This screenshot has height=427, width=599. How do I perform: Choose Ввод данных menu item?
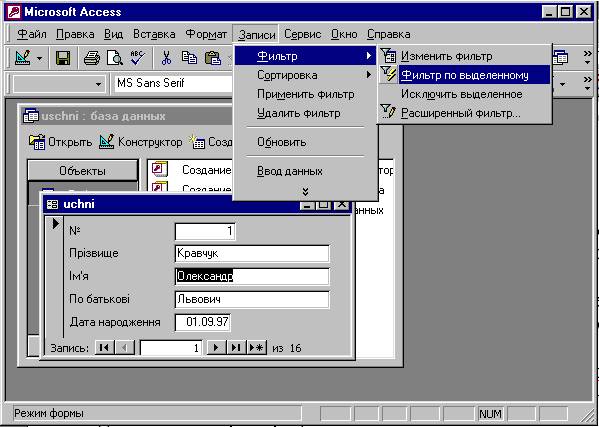tap(305, 171)
